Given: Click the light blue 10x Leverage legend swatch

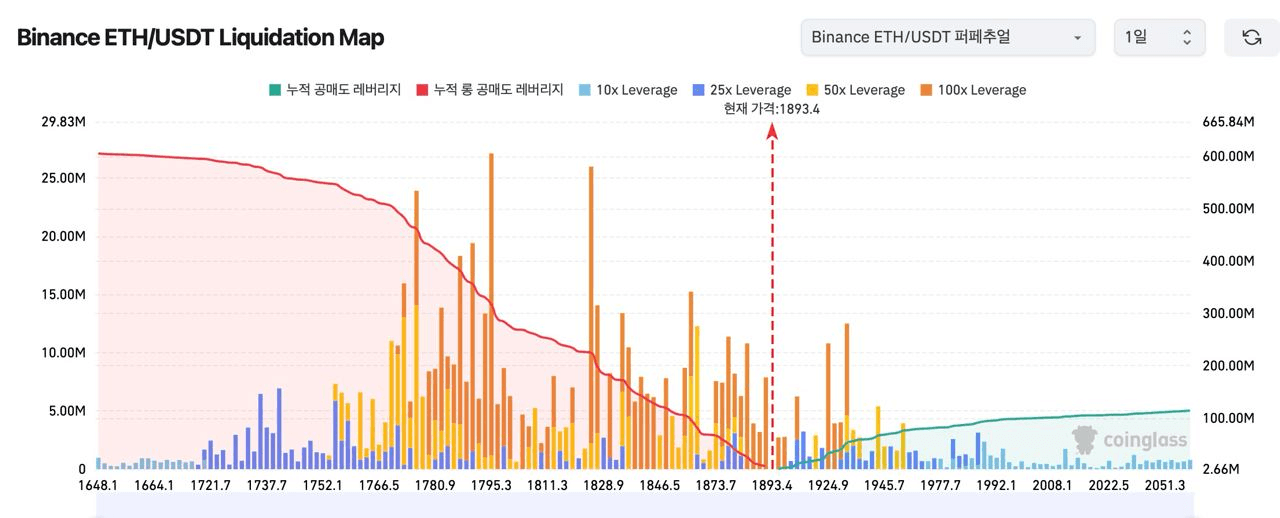Looking at the screenshot, I should 583,90.
